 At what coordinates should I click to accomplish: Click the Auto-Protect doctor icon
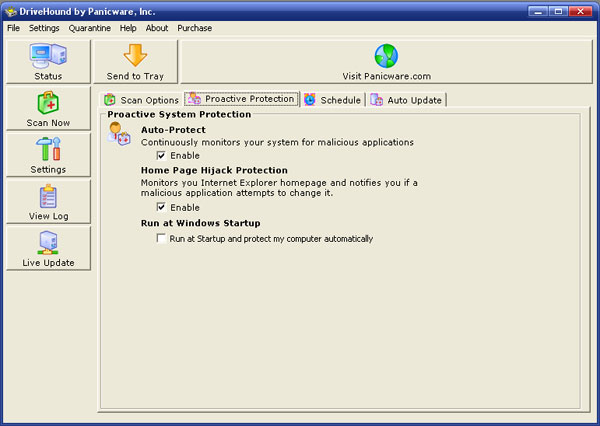tap(119, 134)
